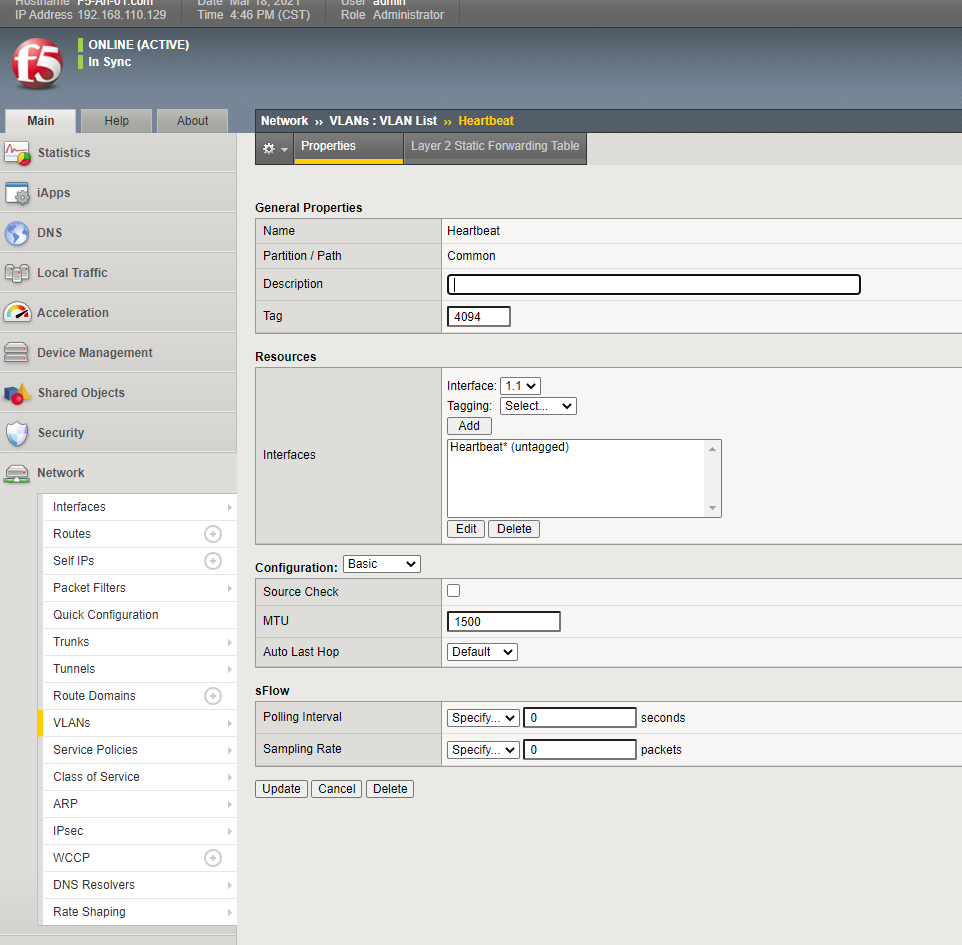Image resolution: width=962 pixels, height=945 pixels.
Task: Open the VLANs menu item
Action: [72, 723]
